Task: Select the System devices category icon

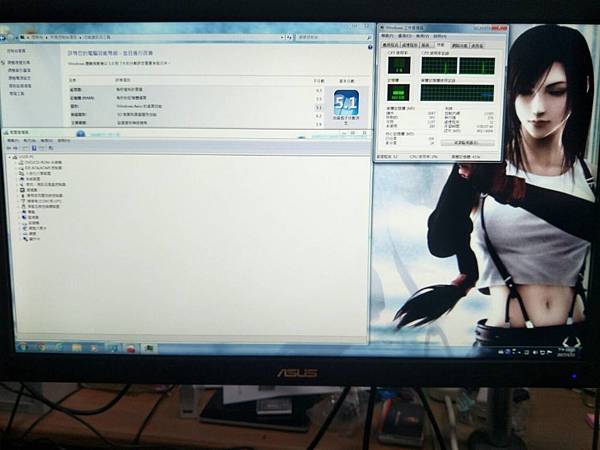Action: click(22, 179)
